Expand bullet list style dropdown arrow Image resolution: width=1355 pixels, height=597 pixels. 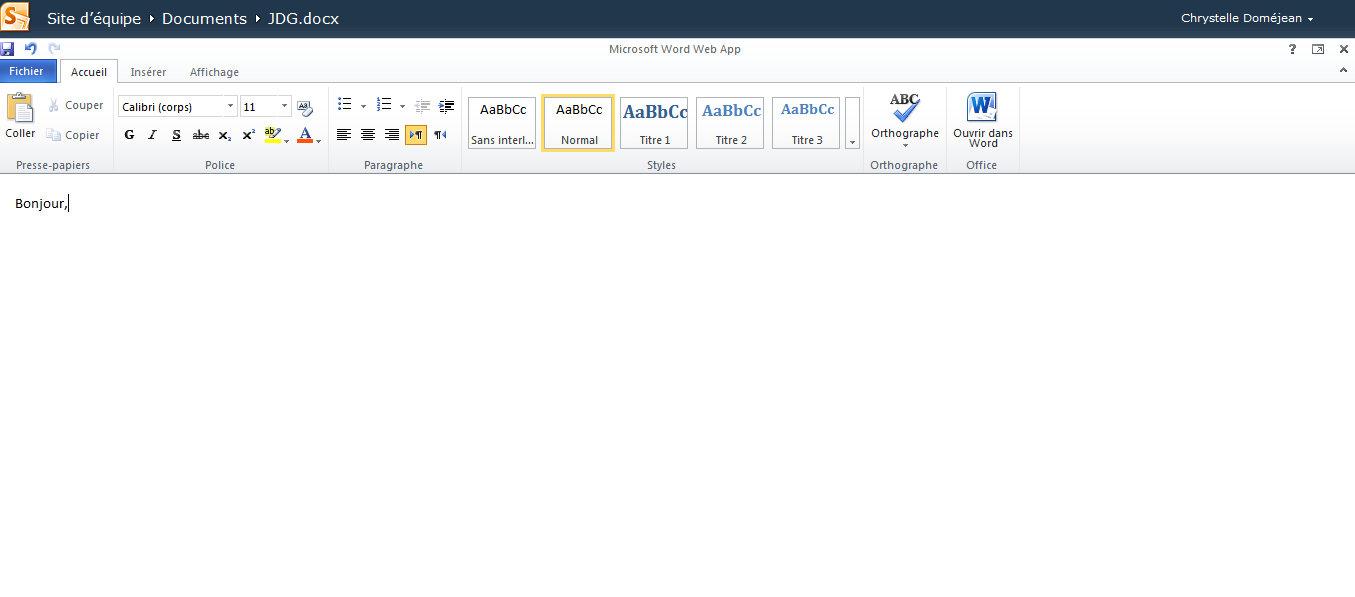[x=363, y=106]
